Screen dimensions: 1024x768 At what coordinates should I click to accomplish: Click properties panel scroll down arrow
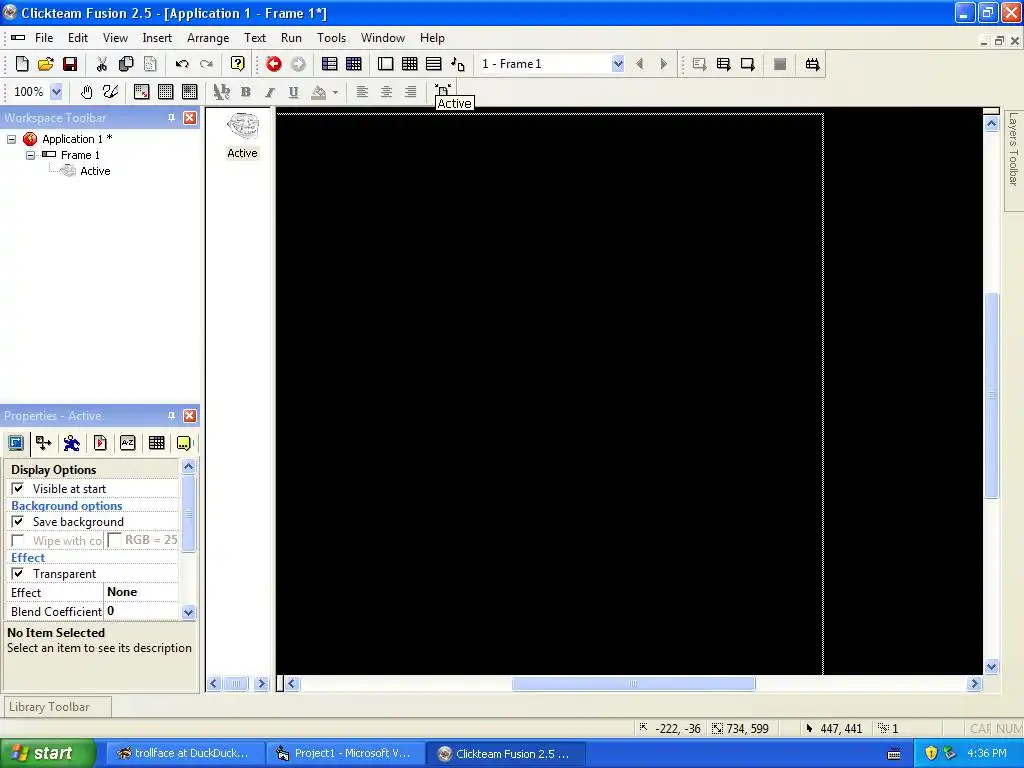188,612
